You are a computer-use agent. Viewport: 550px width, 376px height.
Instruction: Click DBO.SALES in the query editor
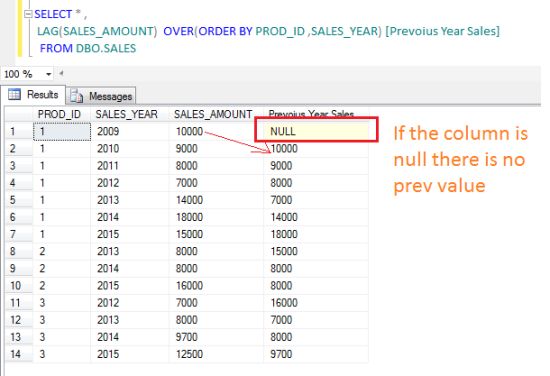click(106, 48)
